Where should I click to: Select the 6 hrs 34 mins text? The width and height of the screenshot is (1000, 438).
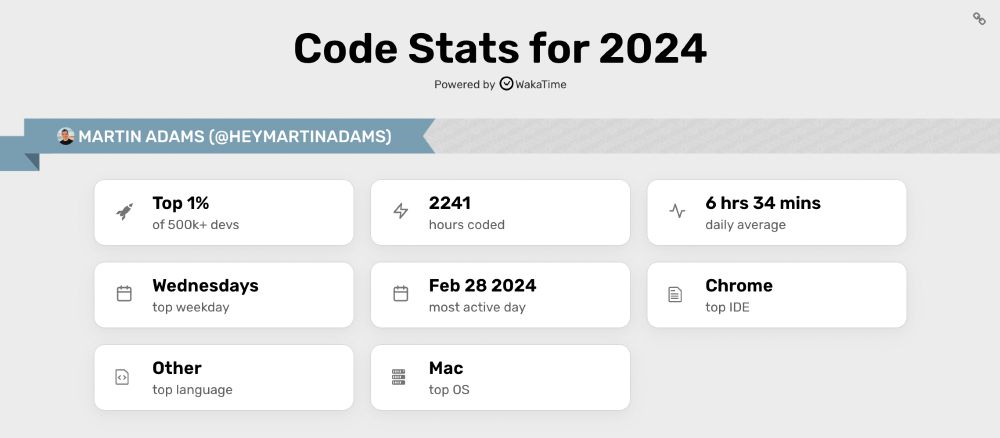(763, 203)
